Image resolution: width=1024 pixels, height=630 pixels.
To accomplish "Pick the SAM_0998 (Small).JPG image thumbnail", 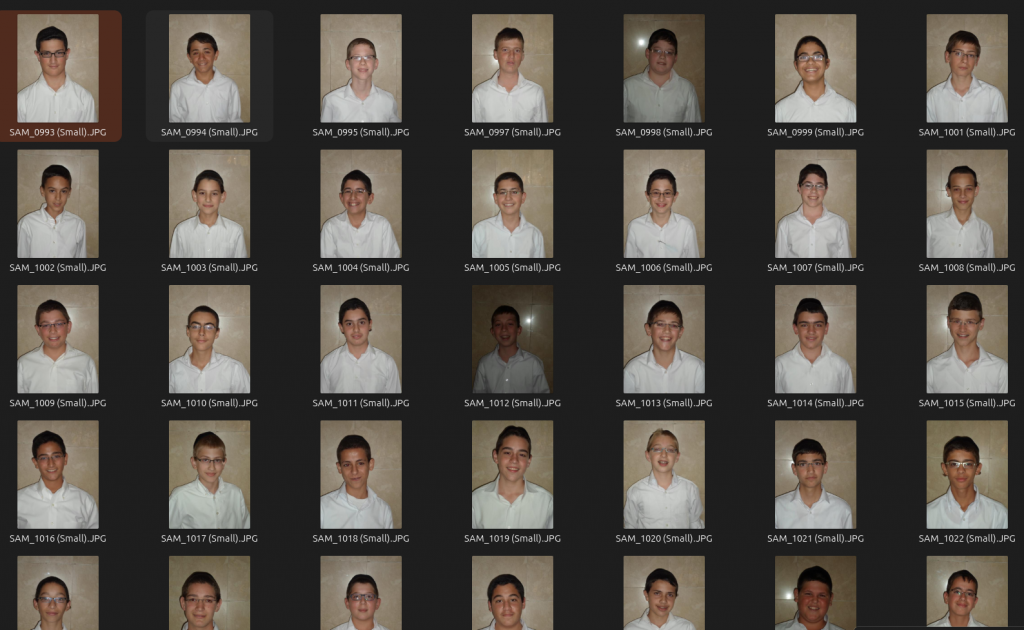I will point(664,68).
